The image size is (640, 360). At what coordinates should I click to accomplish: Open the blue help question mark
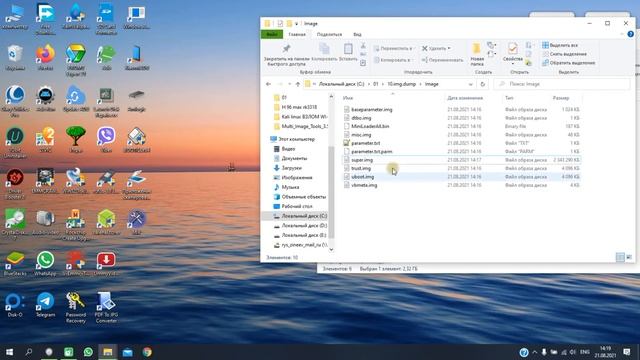[x=631, y=34]
